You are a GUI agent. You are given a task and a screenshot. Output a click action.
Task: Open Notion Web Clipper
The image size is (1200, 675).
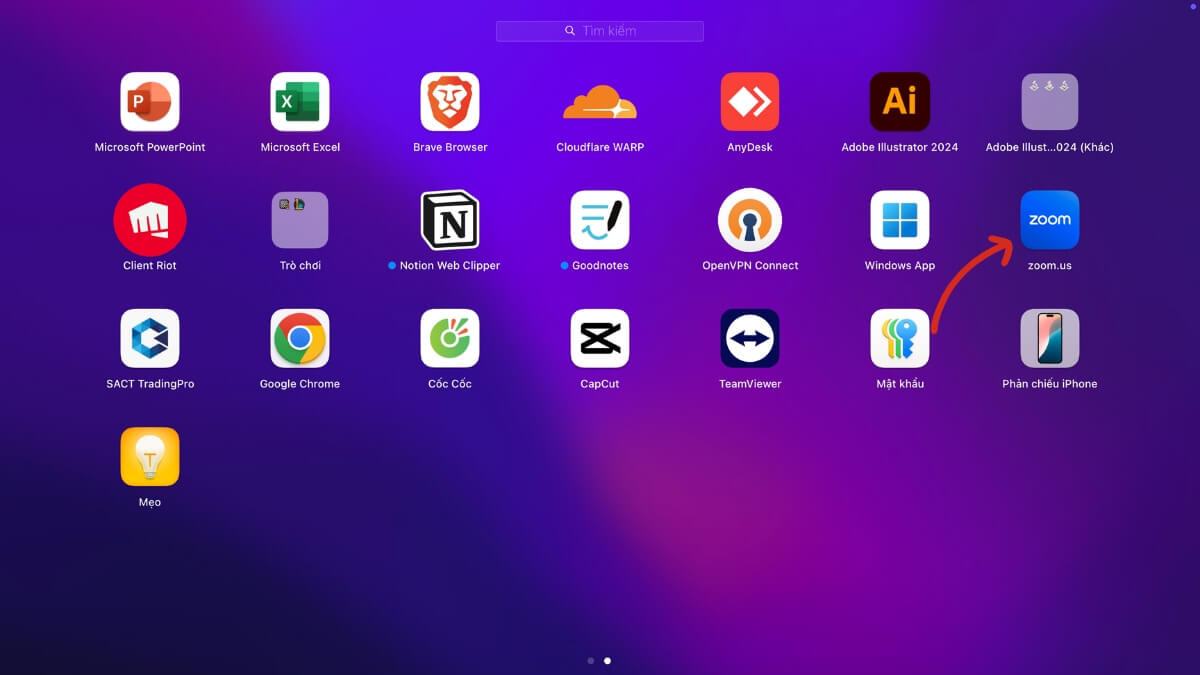[450, 220]
